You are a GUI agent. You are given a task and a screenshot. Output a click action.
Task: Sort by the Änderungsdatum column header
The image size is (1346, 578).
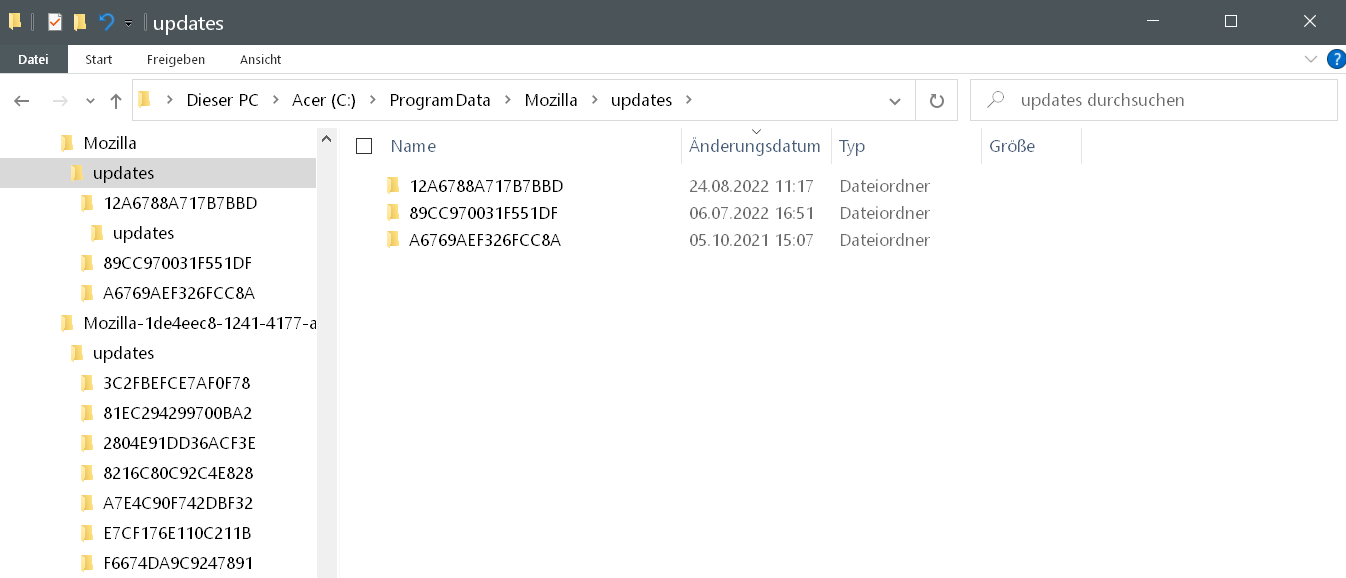754,146
